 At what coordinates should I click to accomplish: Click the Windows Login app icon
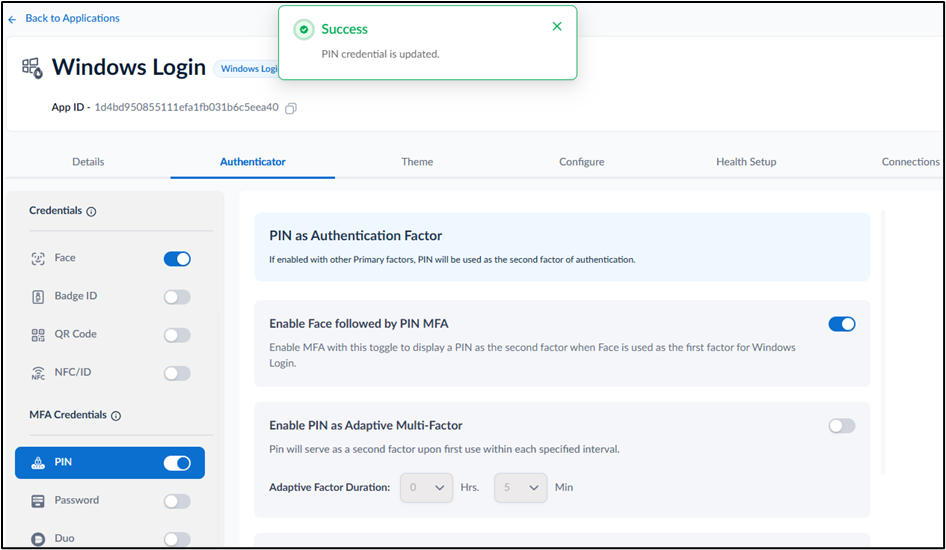33,68
